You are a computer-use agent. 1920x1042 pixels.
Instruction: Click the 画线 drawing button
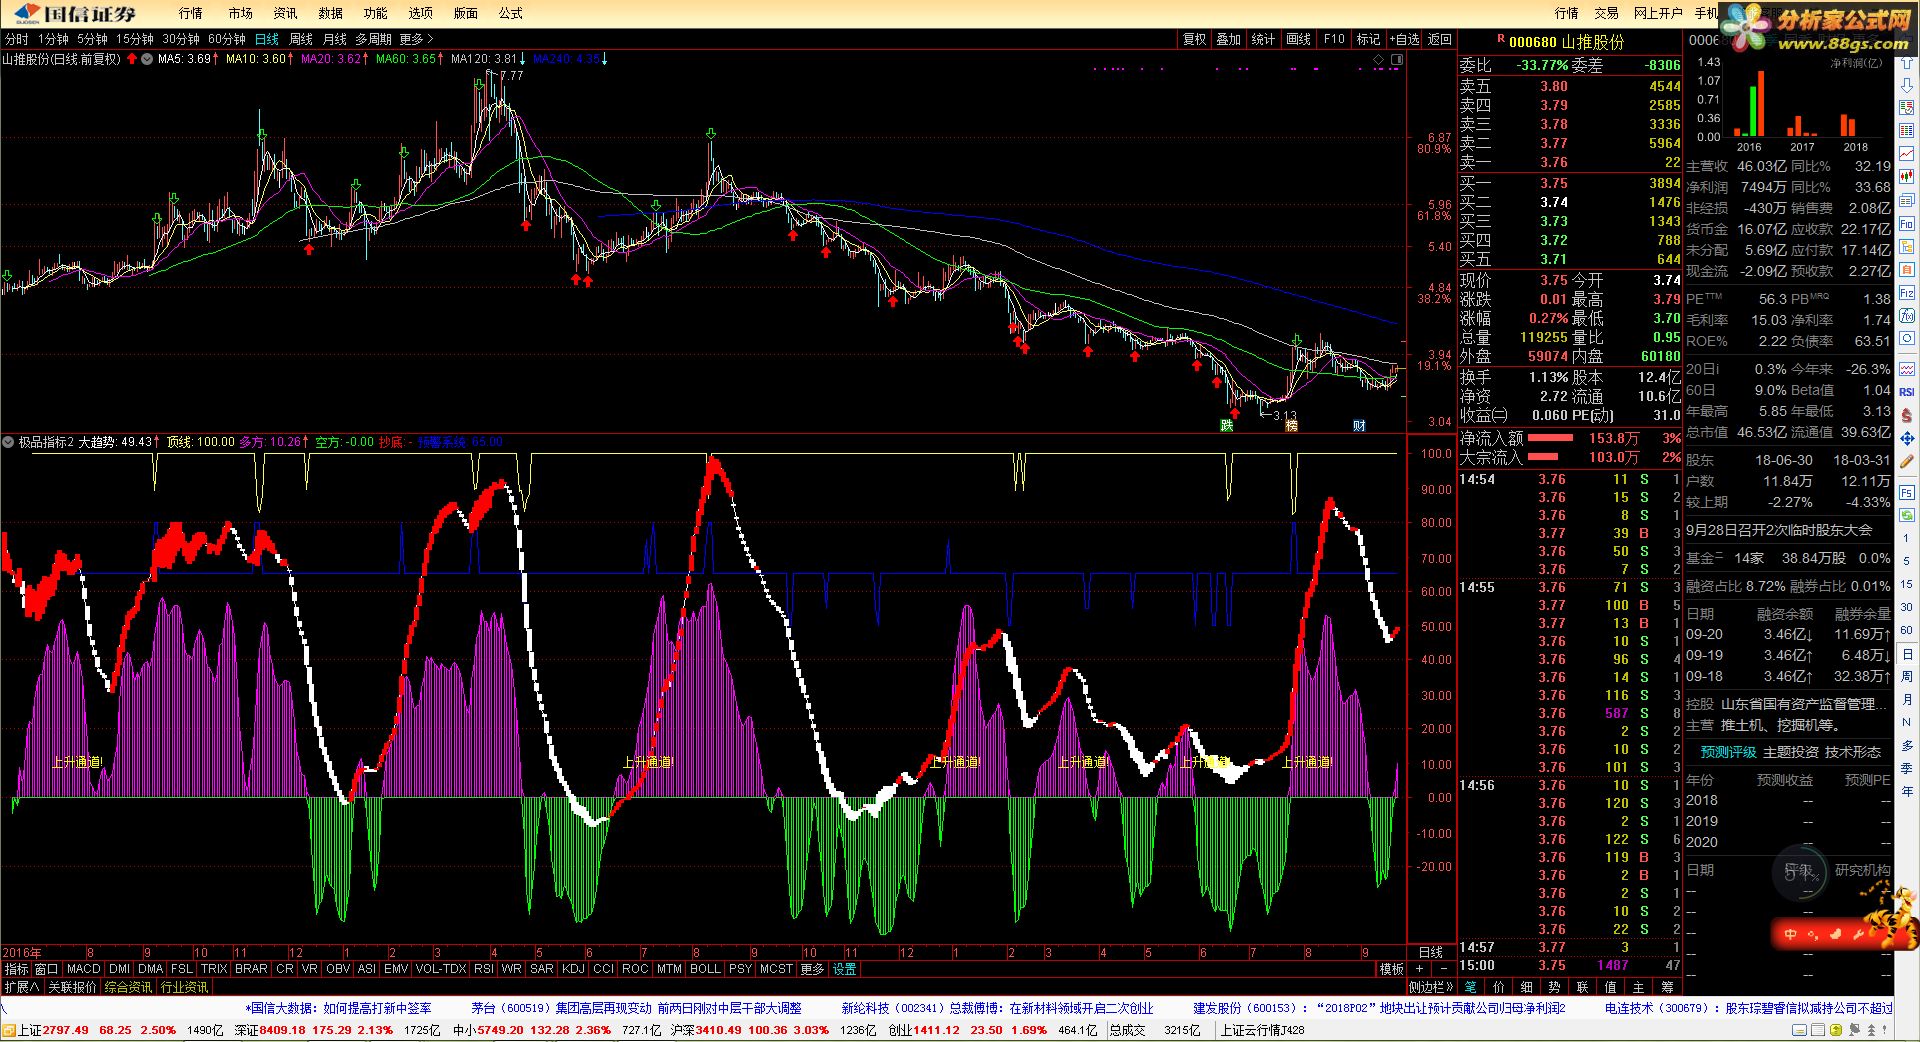1298,39
